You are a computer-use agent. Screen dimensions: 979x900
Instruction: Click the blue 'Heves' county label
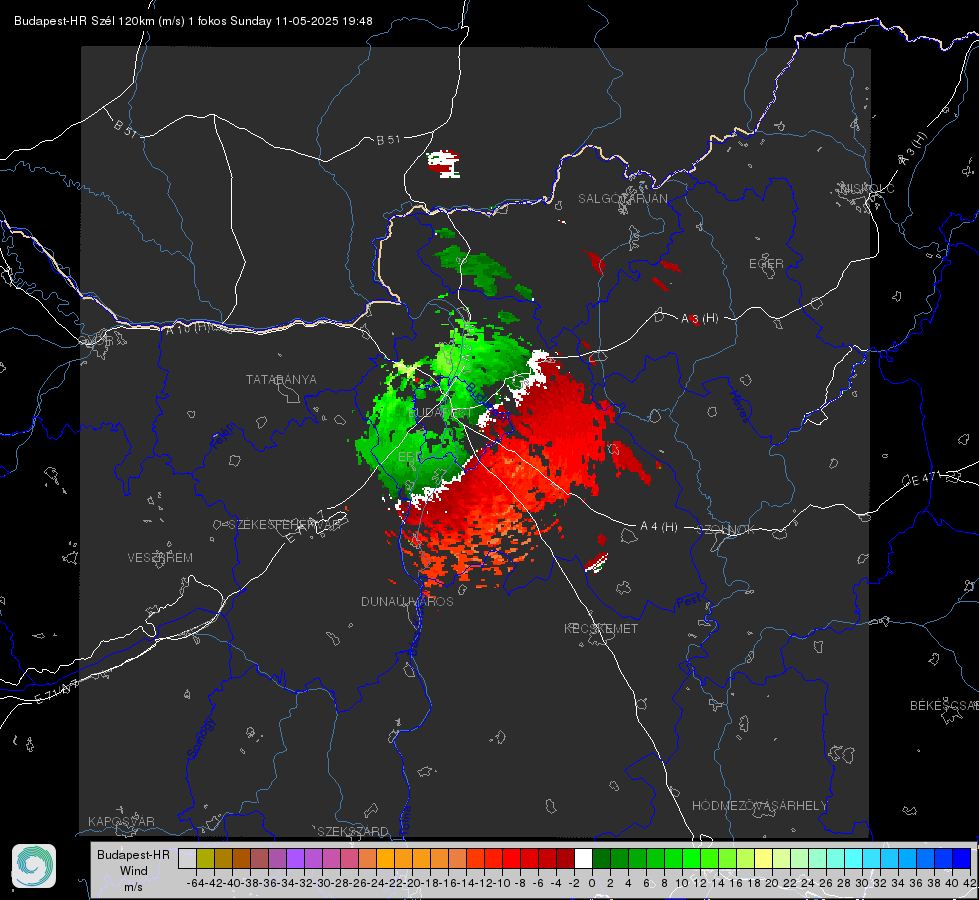(739, 406)
